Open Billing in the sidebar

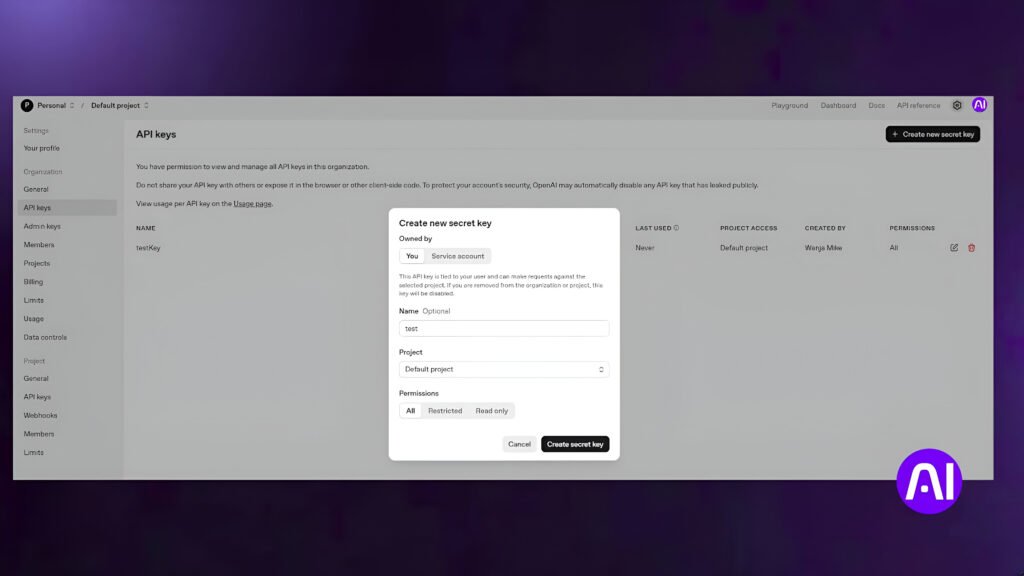[34, 282]
